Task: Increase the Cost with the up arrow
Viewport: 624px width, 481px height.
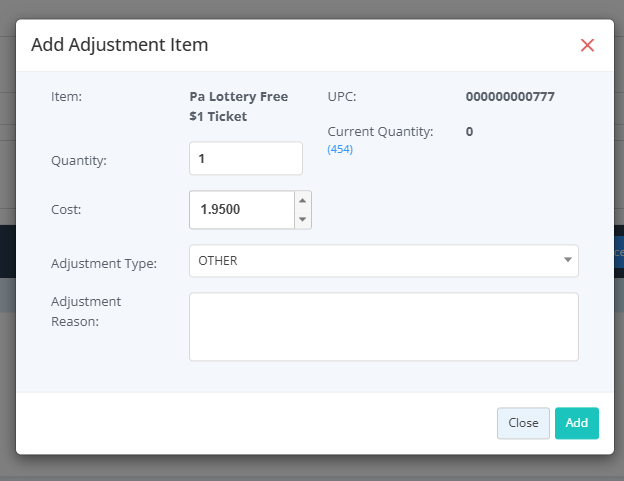Action: pos(302,201)
